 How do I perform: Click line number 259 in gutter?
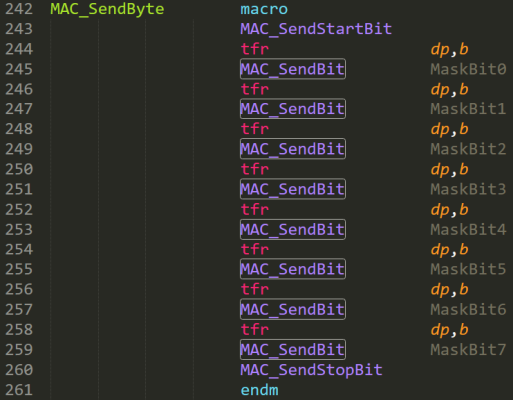(19, 350)
